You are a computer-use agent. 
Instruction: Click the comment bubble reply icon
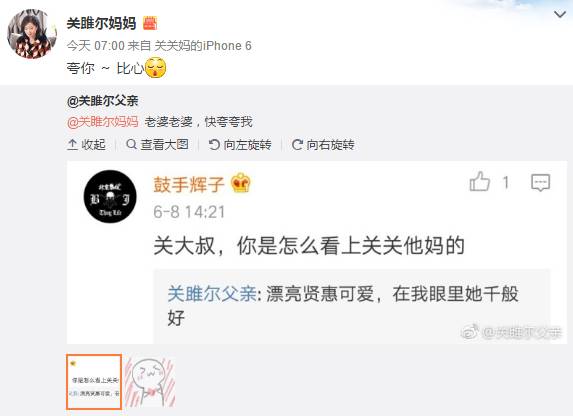tap(540, 182)
